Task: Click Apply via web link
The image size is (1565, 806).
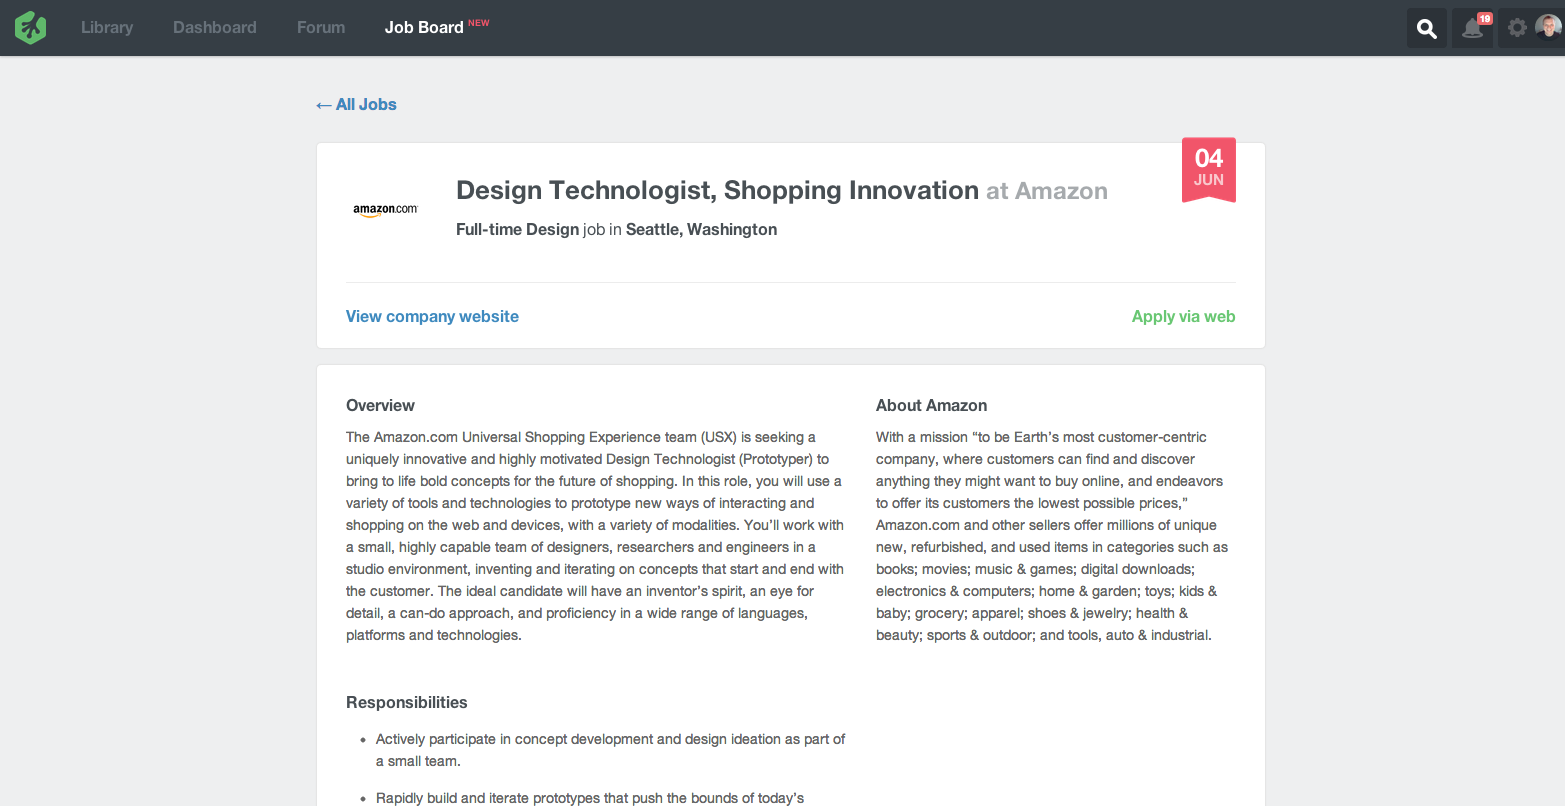Action: click(1183, 316)
